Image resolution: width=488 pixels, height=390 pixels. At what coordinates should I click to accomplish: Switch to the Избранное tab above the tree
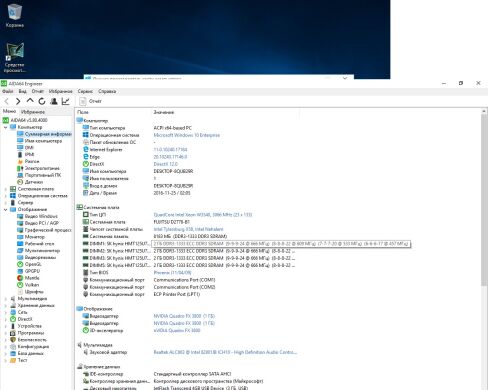(33, 112)
